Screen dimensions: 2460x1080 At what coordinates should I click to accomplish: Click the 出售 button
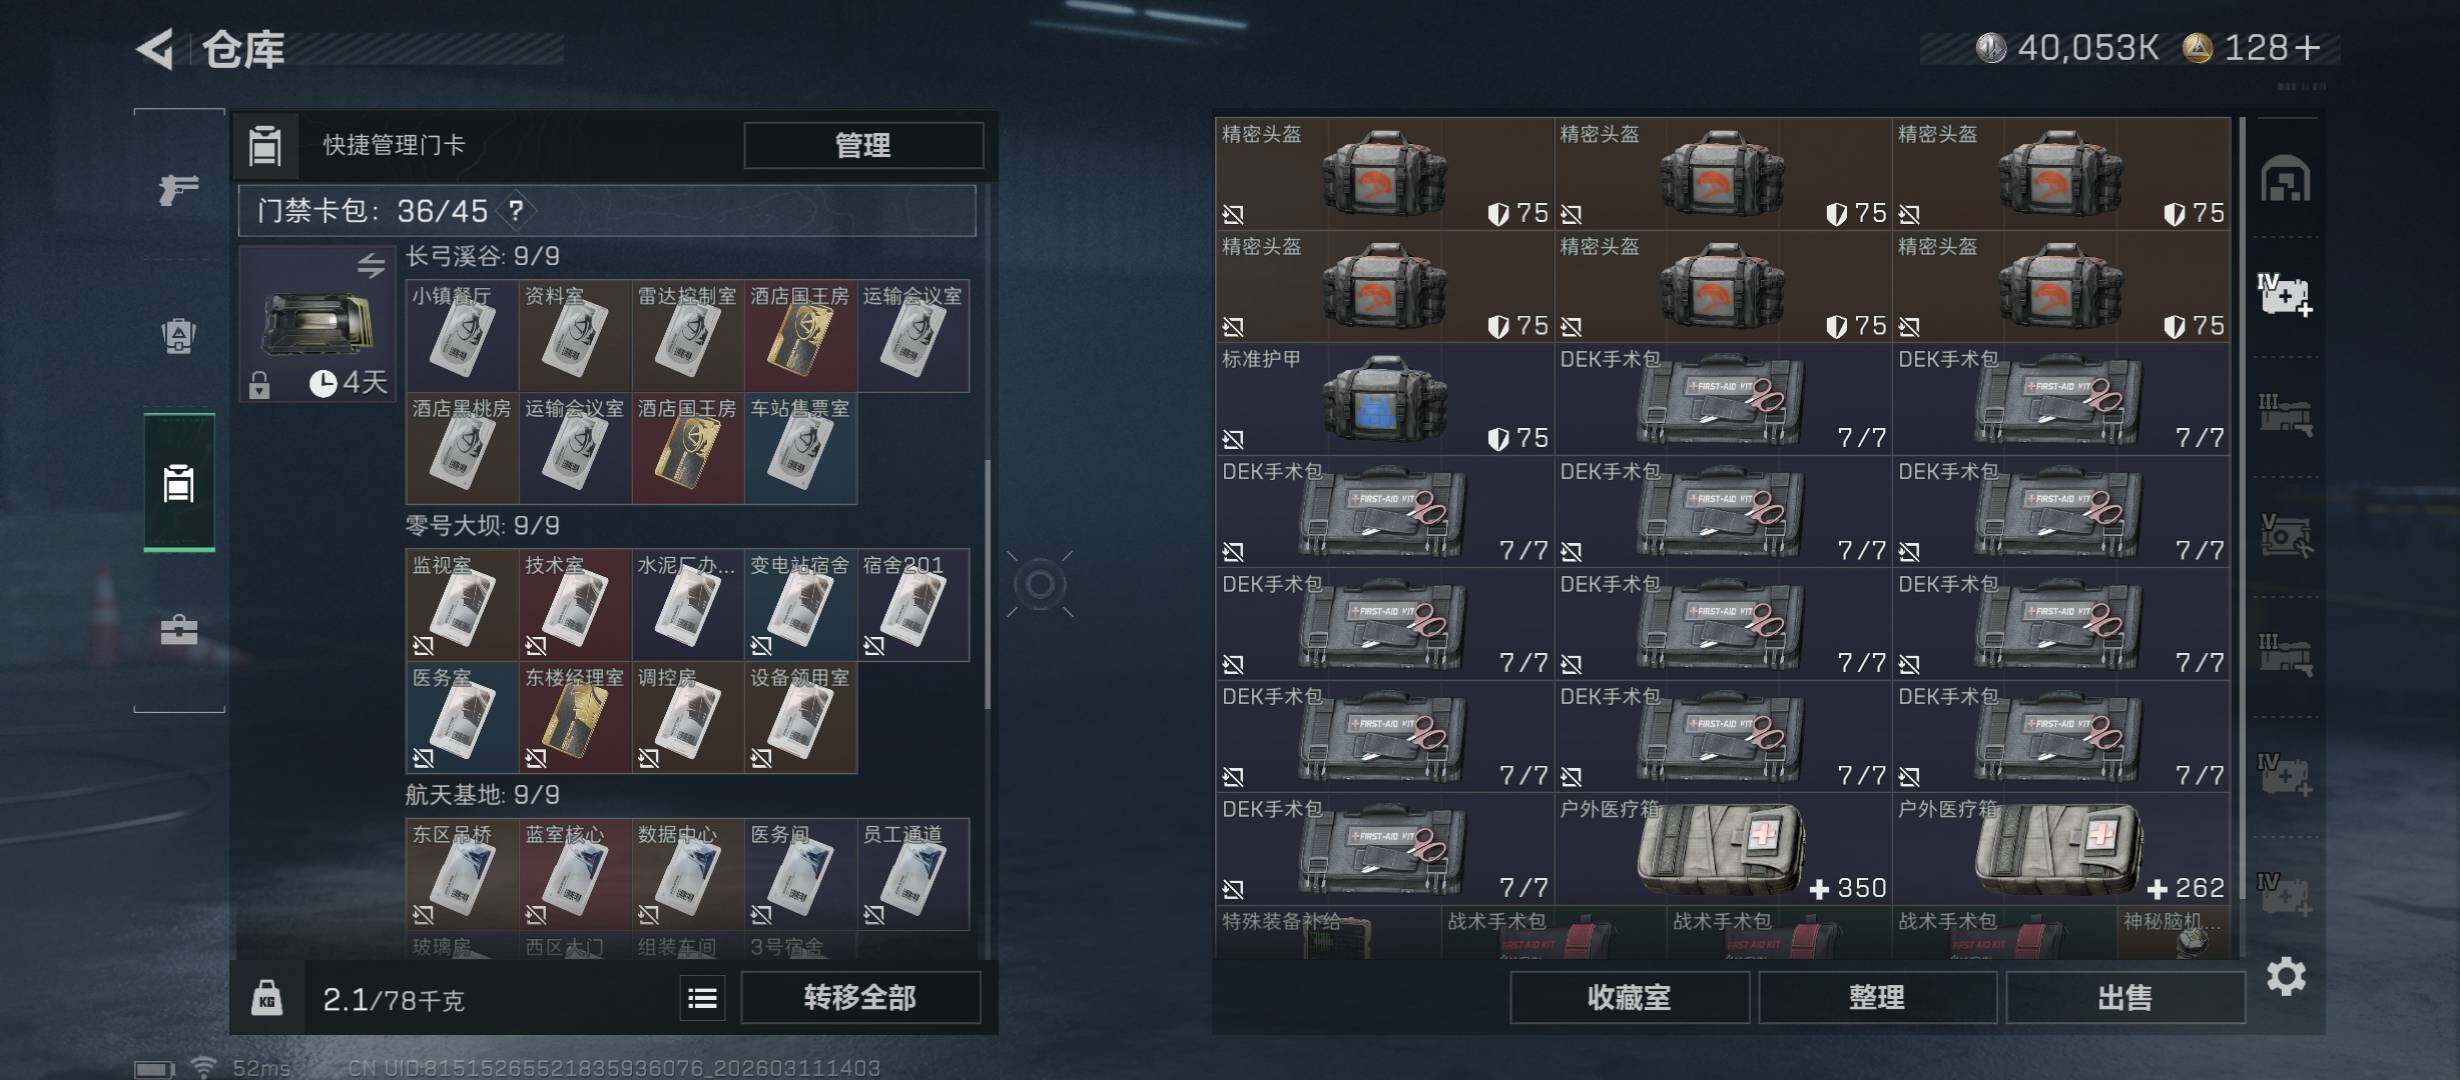click(x=2125, y=998)
